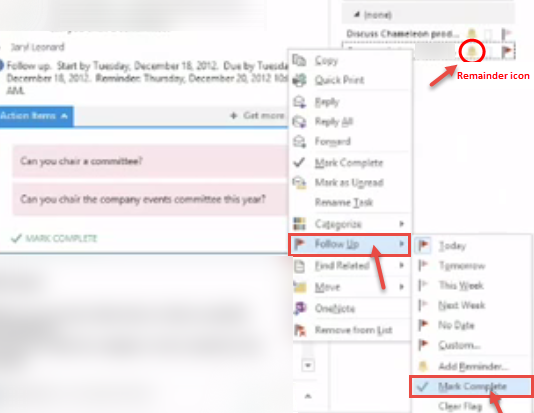Toggle flag on Discuss Chameleon task
Screen dimensions: 534x413
507,33
